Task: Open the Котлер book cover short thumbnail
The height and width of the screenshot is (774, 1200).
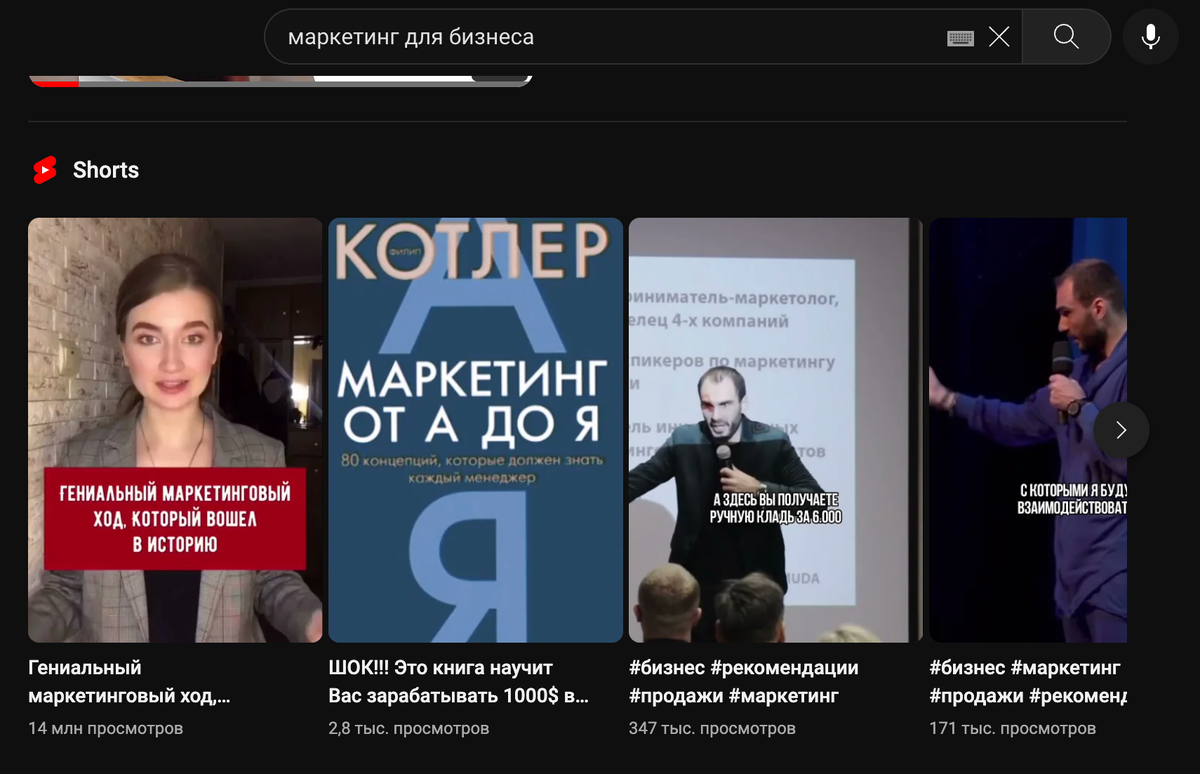Action: click(476, 430)
